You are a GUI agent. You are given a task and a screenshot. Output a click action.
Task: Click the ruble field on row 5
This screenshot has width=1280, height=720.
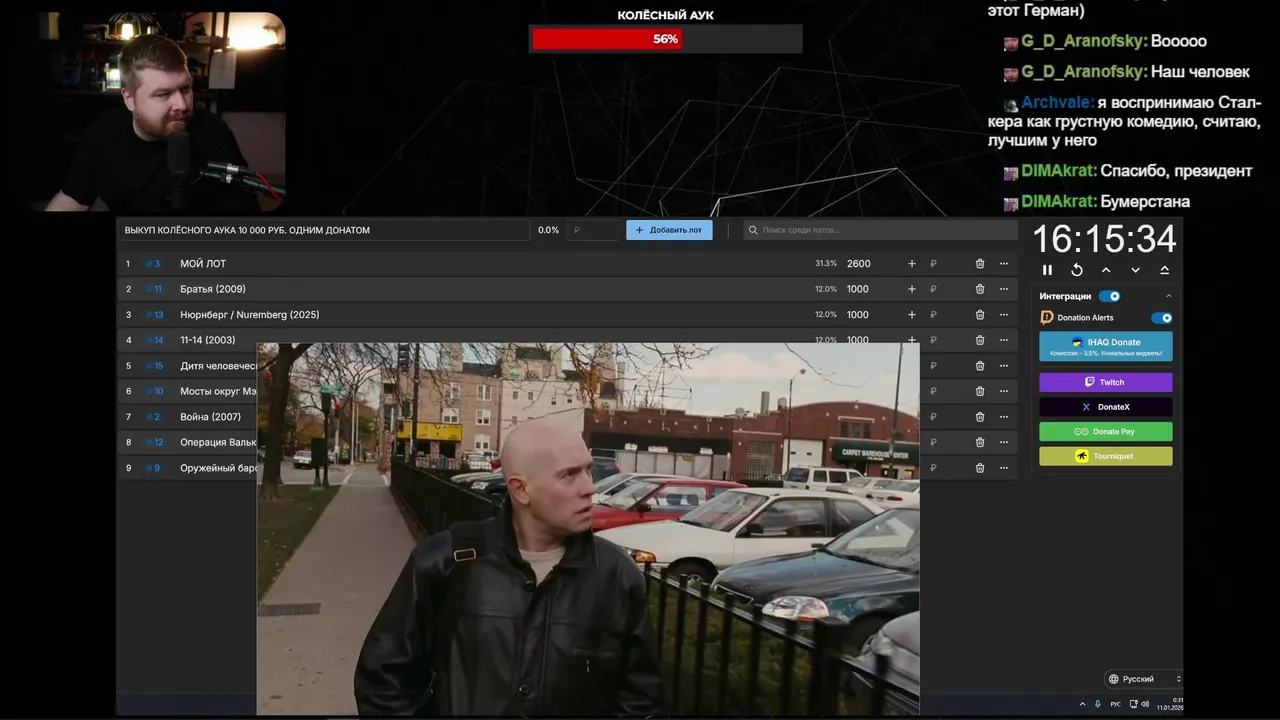coord(945,366)
